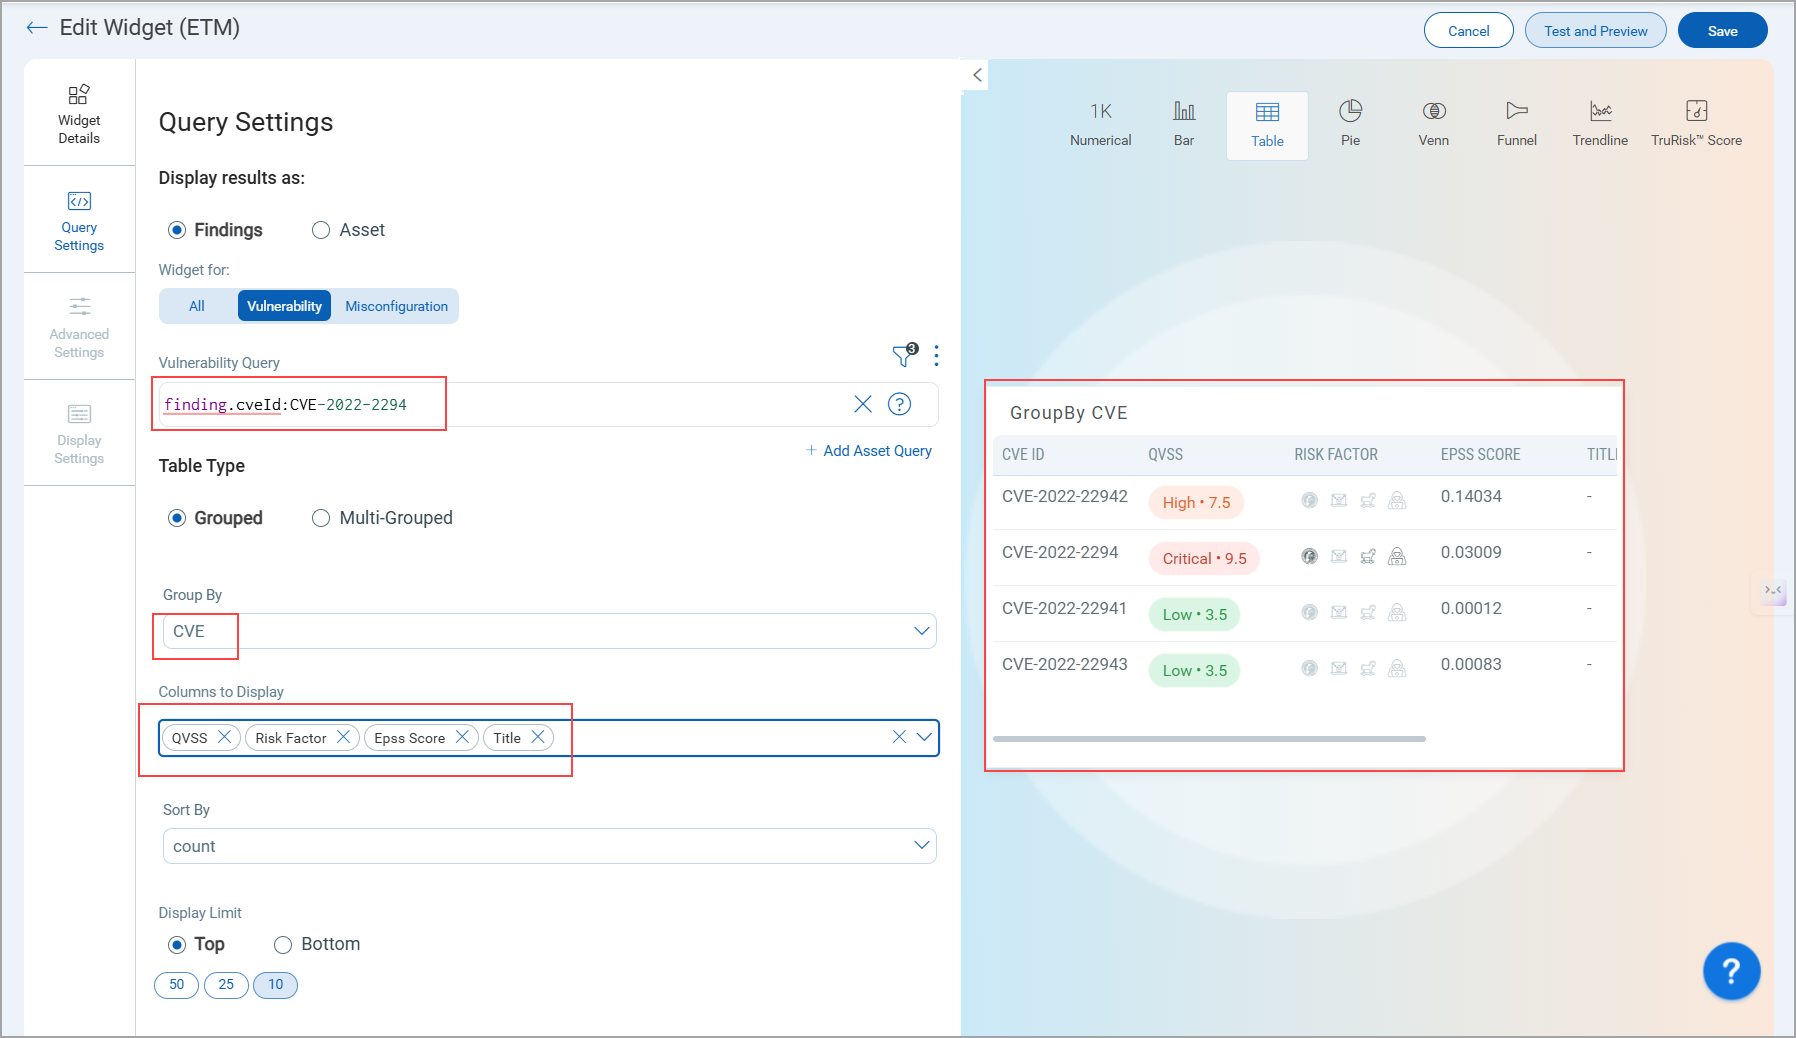Choose the Venn diagram widget type

point(1433,123)
